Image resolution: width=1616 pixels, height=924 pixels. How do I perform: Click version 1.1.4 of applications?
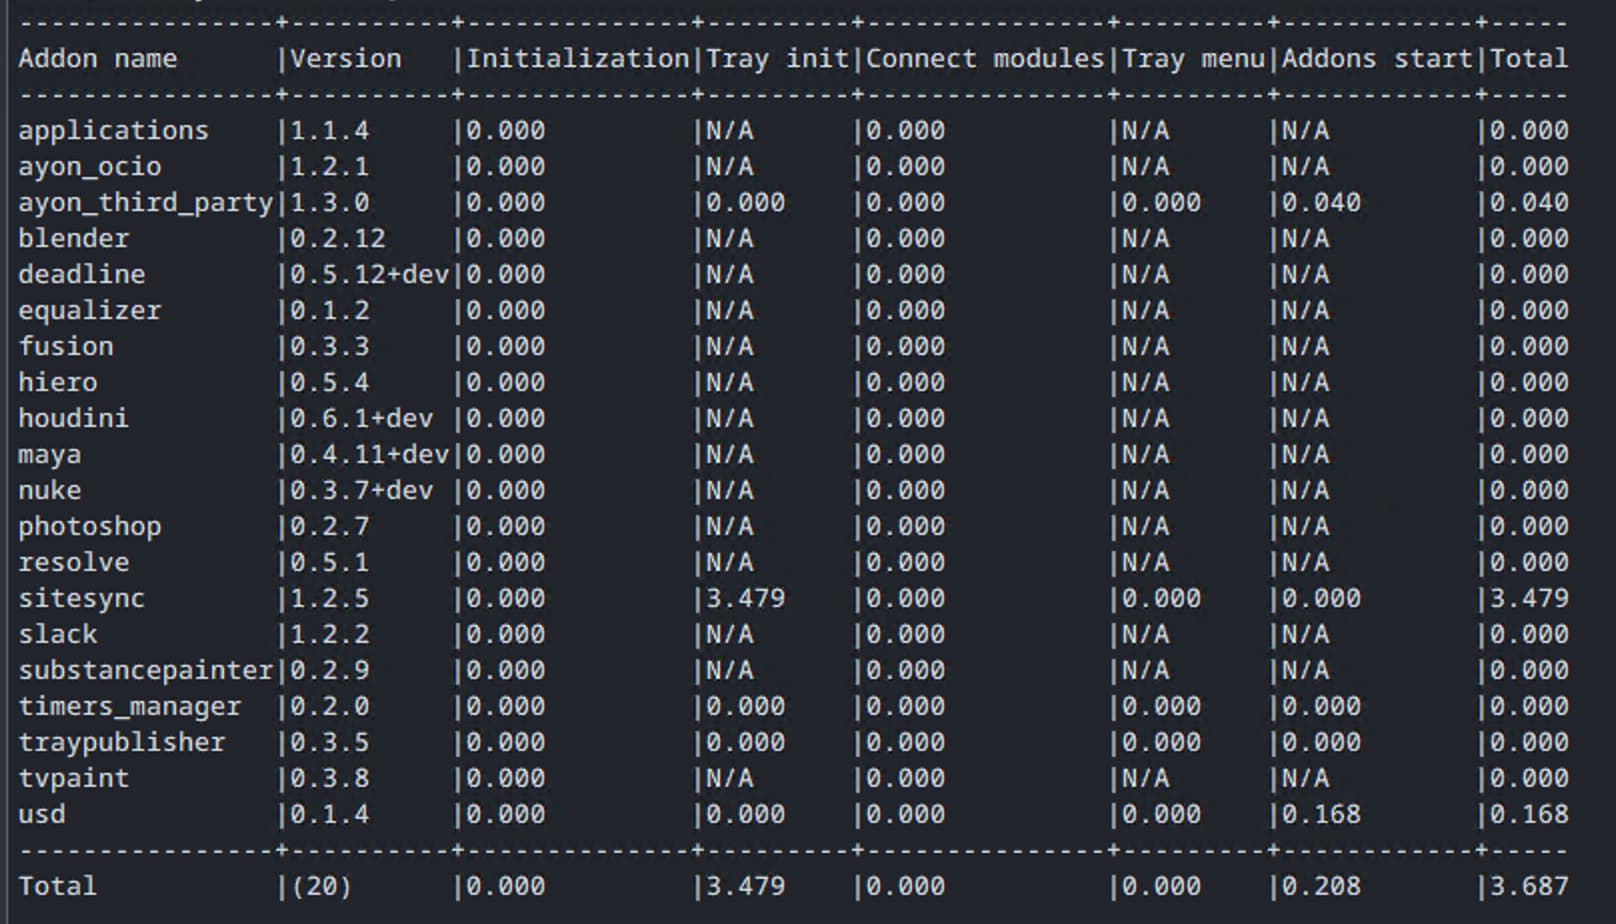tap(330, 131)
